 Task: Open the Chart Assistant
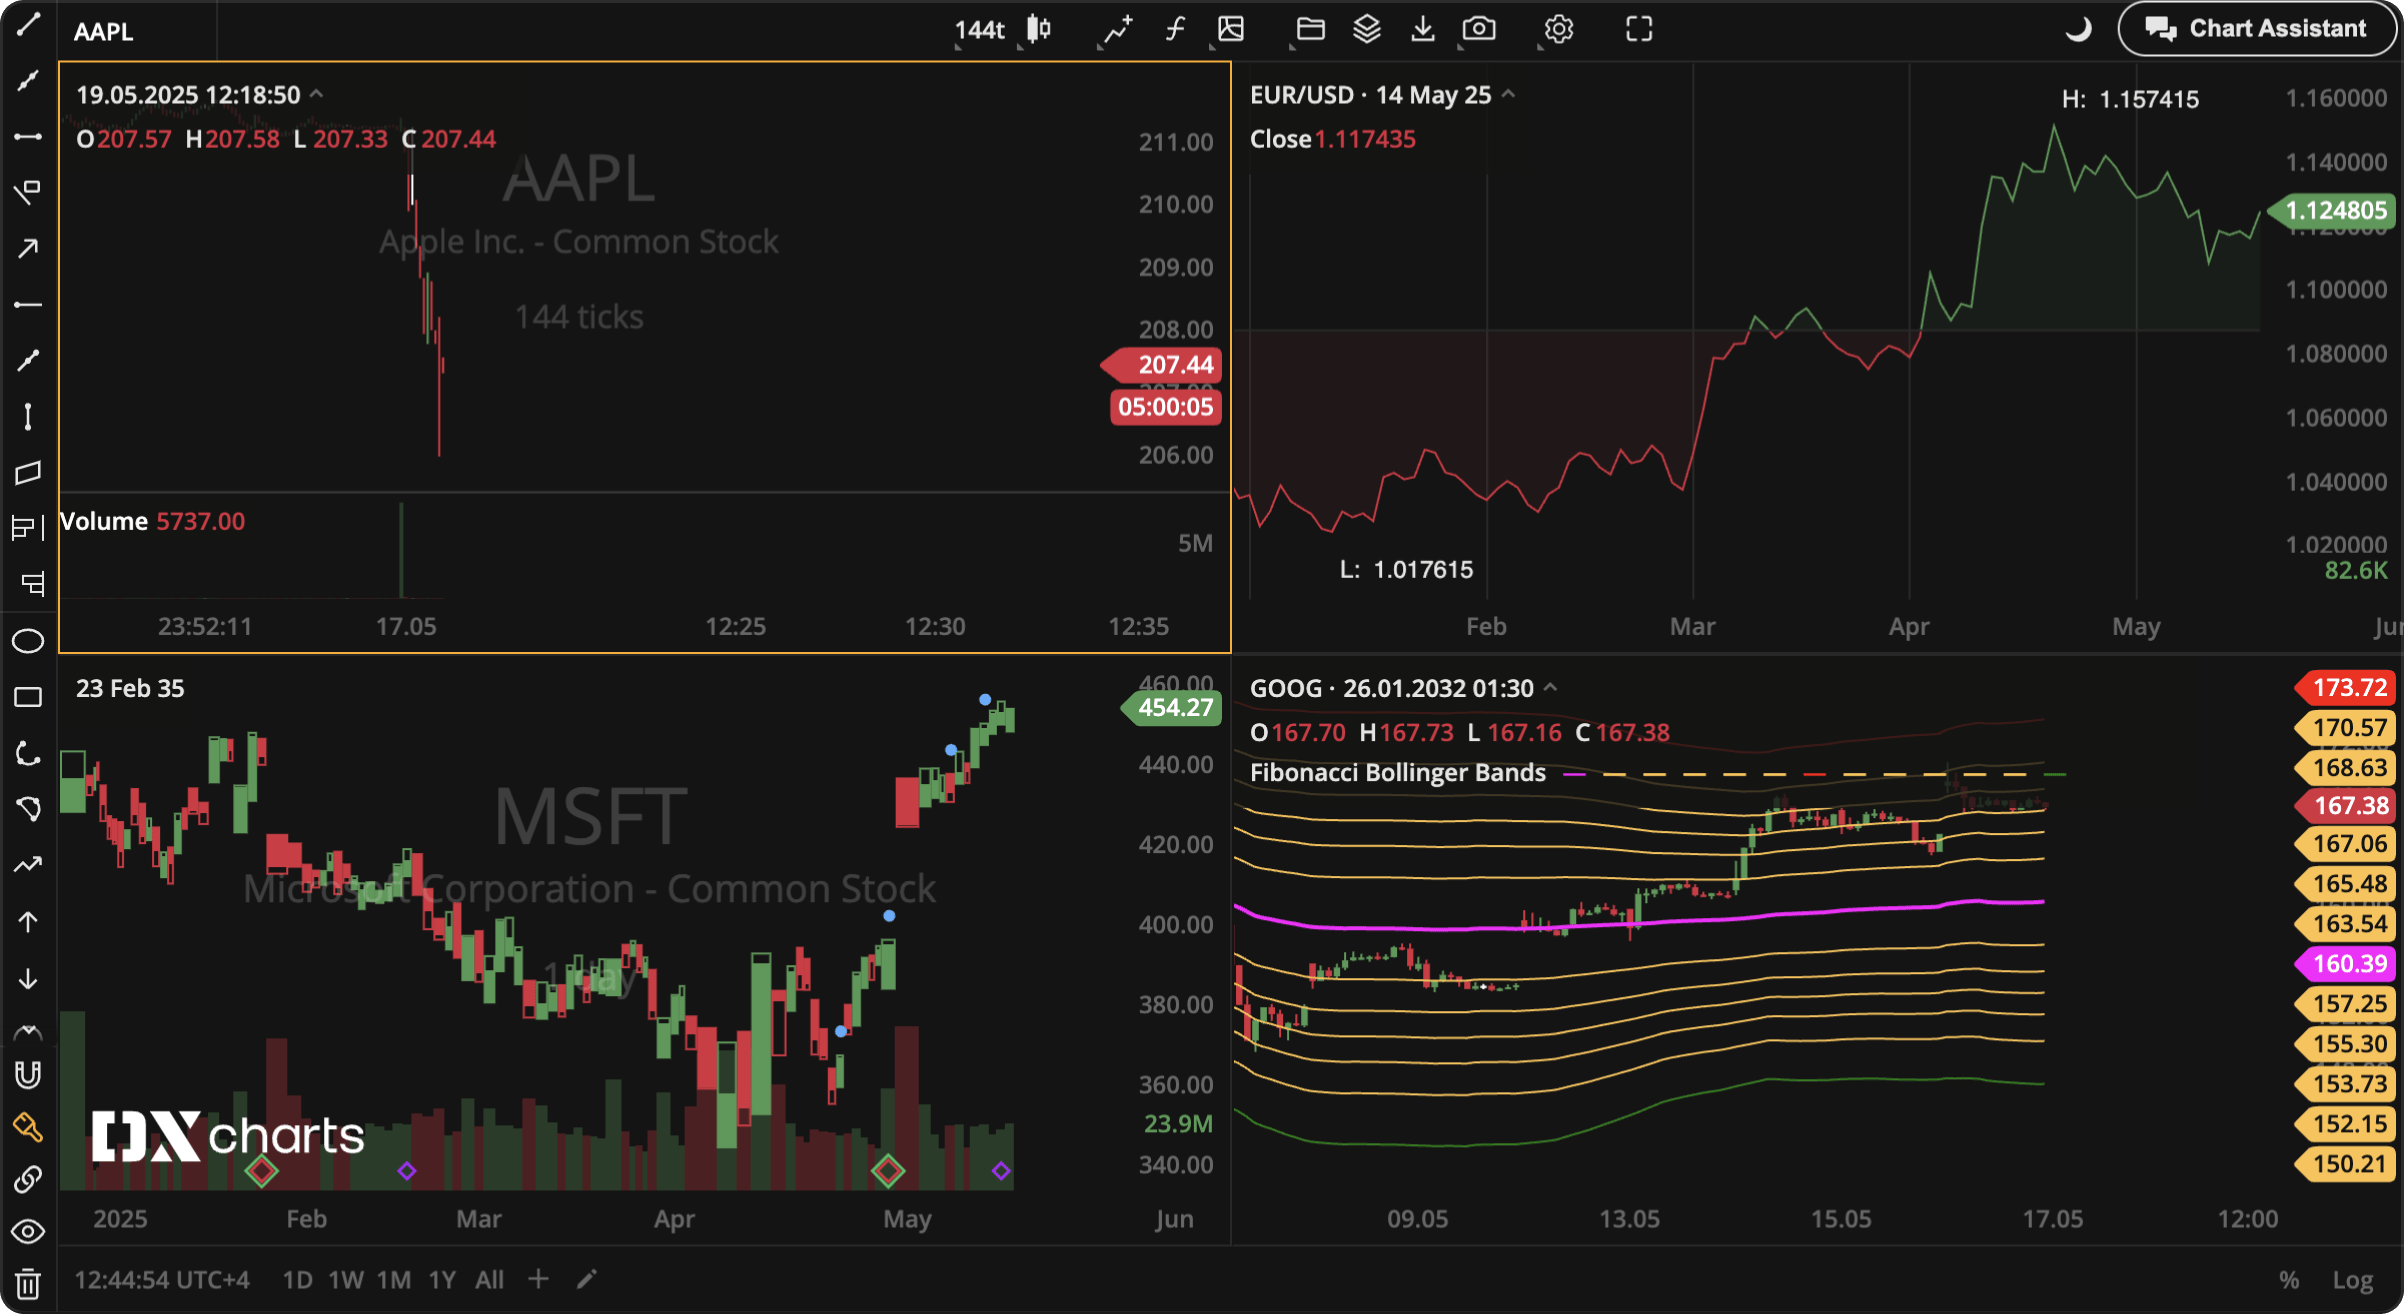pos(2258,27)
